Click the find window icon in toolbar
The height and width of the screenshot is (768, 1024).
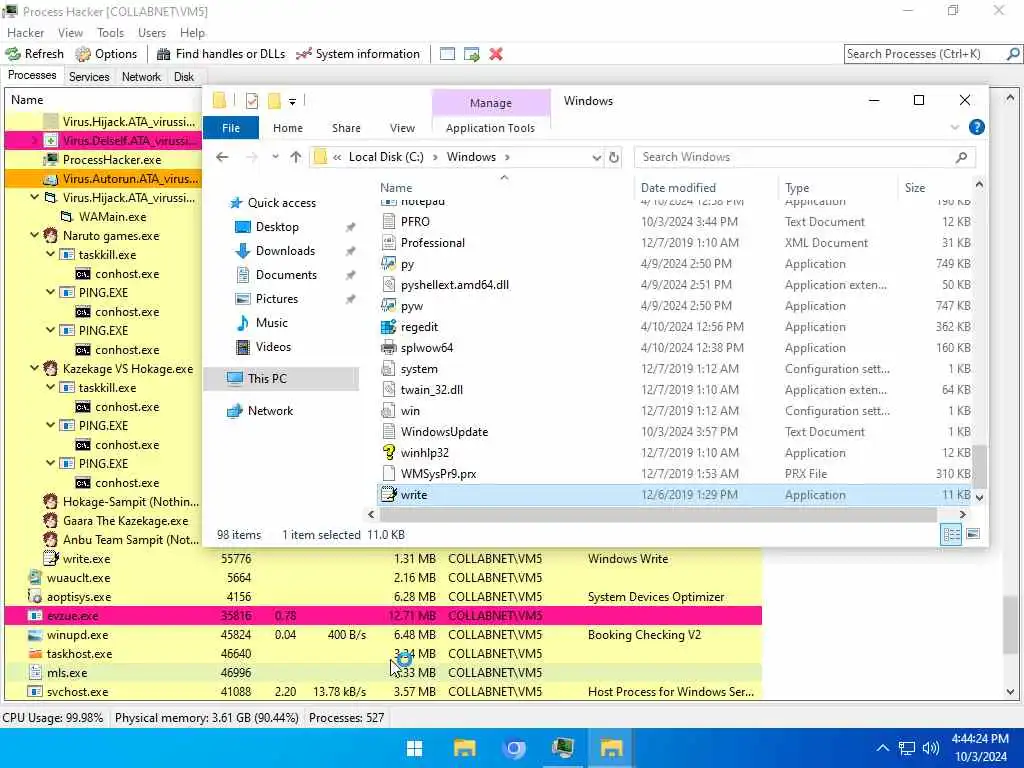tap(447, 54)
